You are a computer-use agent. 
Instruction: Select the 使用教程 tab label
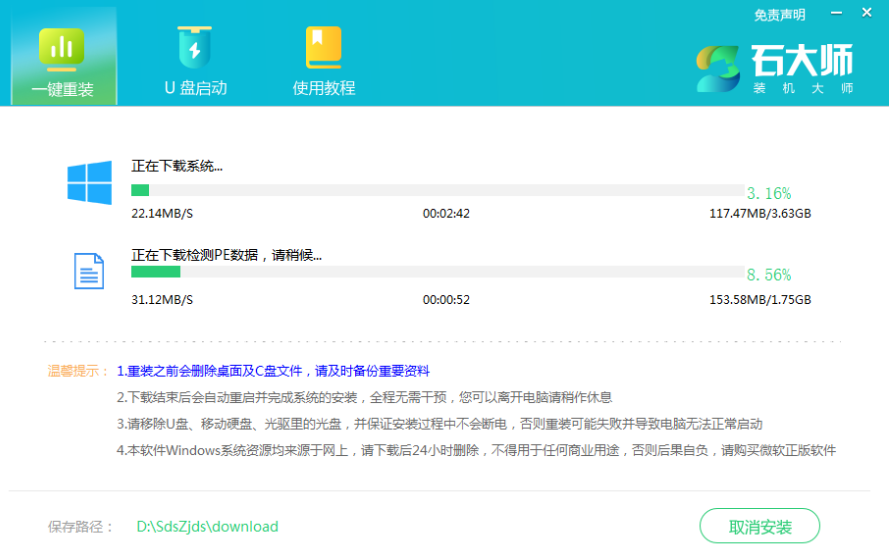[x=323, y=88]
